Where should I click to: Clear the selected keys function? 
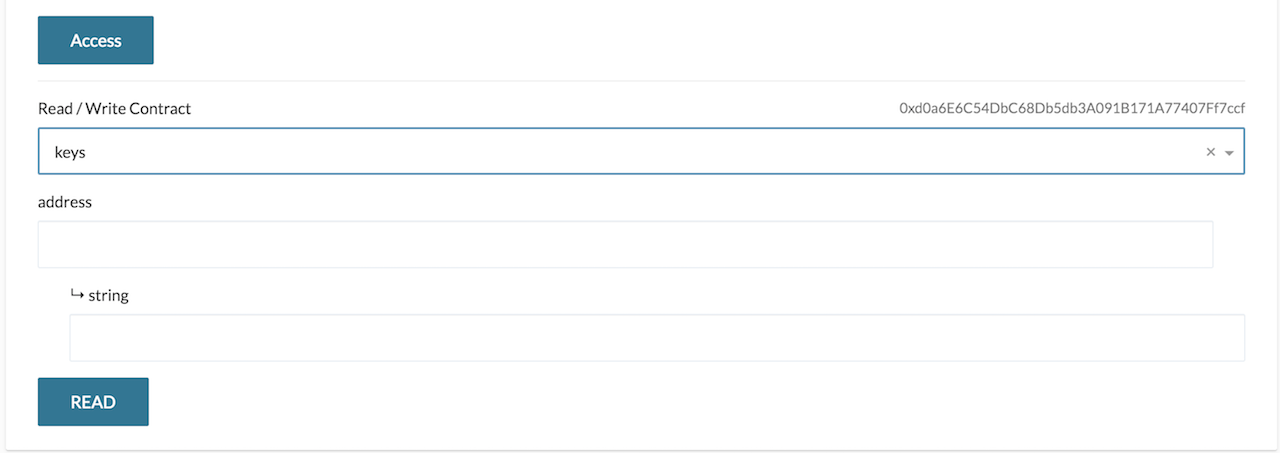pos(1210,152)
